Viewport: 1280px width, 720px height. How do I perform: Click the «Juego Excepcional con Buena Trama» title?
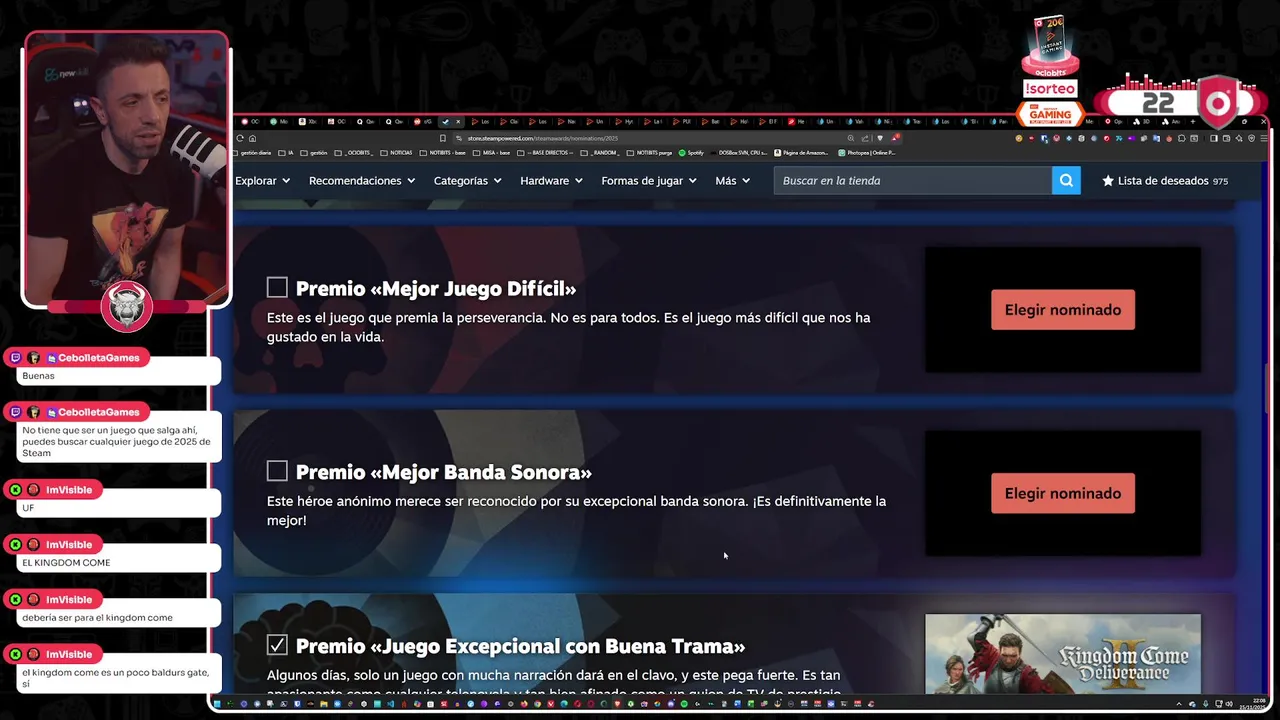[520, 646]
